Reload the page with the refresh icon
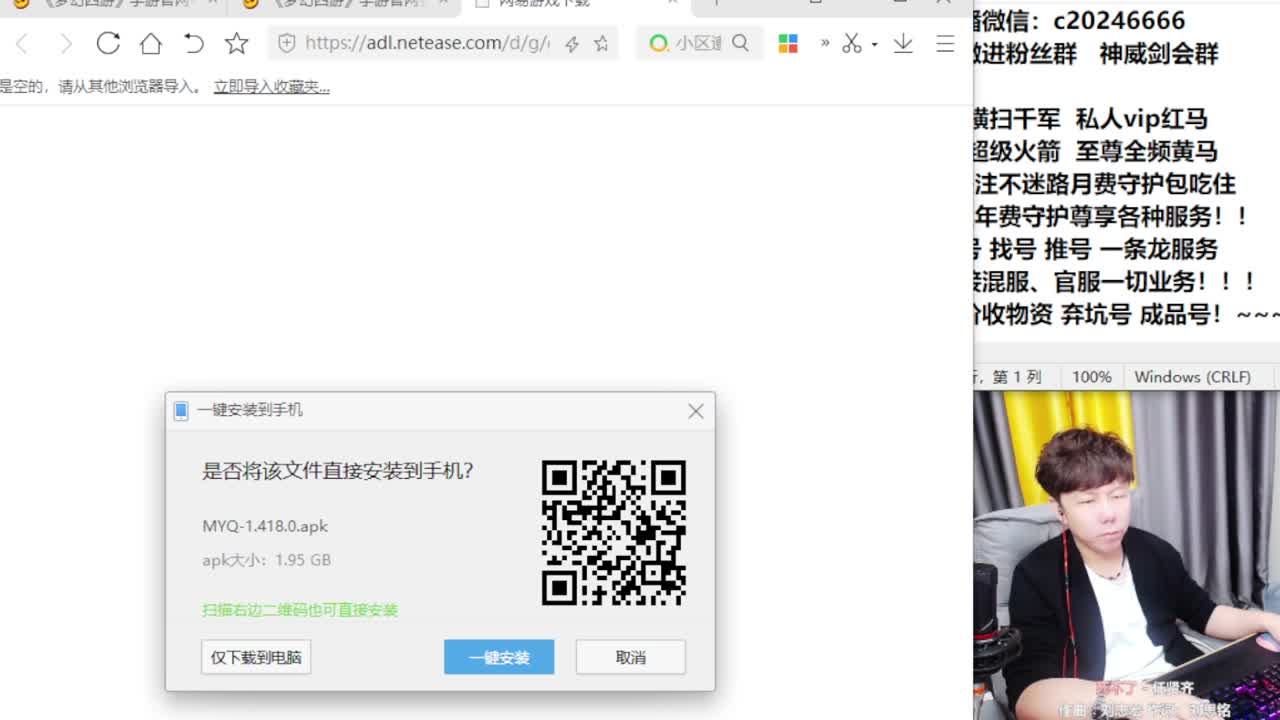This screenshot has height=720, width=1280. pyautogui.click(x=108, y=43)
